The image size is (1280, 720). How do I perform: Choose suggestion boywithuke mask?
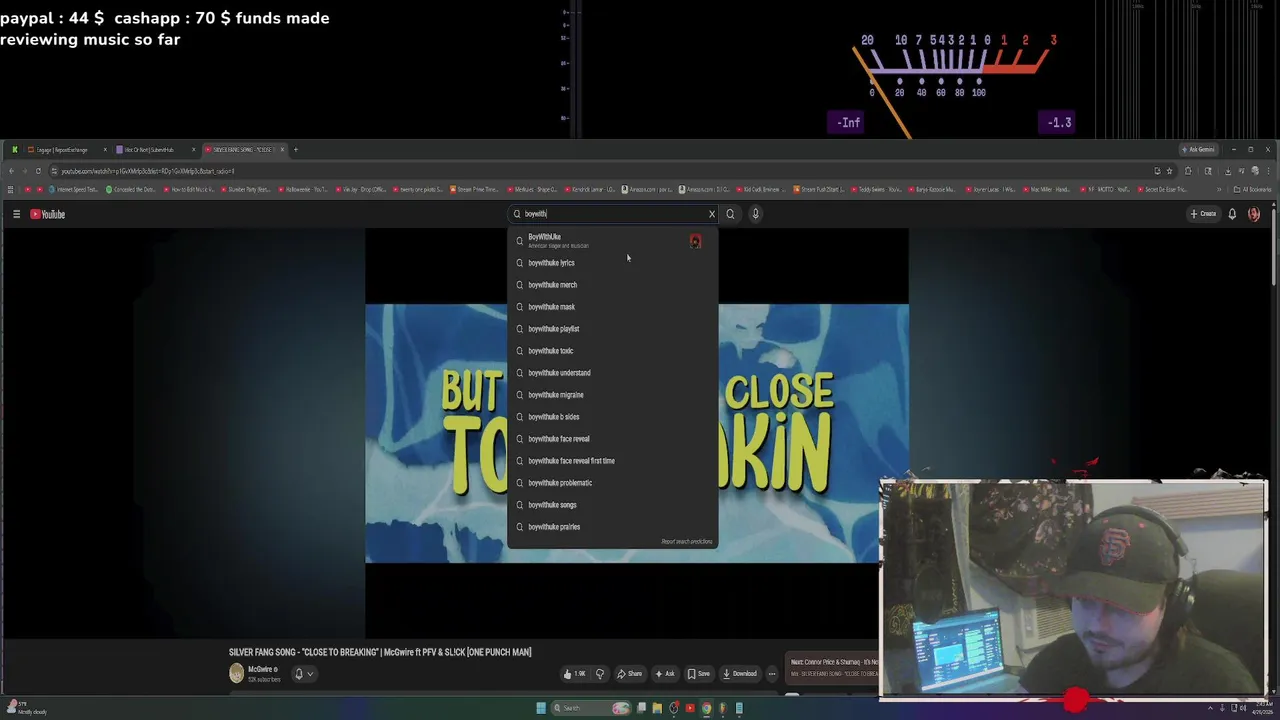coord(612,307)
